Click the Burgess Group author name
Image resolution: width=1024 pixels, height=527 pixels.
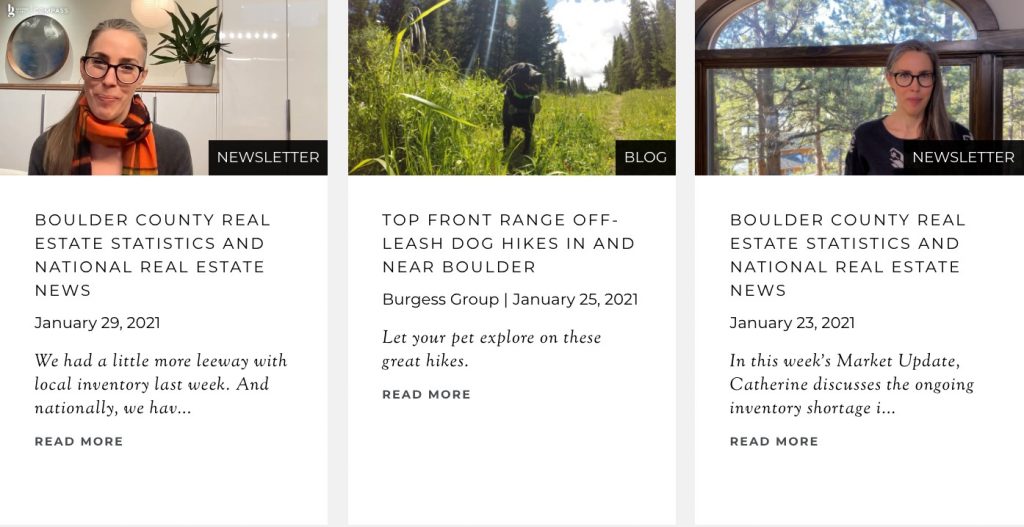[x=441, y=300]
